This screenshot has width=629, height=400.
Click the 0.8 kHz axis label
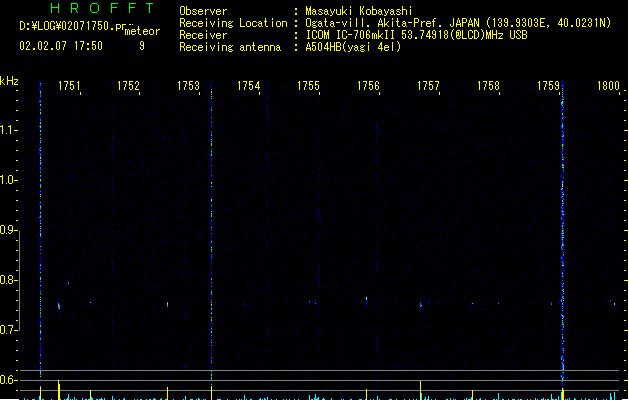8,280
